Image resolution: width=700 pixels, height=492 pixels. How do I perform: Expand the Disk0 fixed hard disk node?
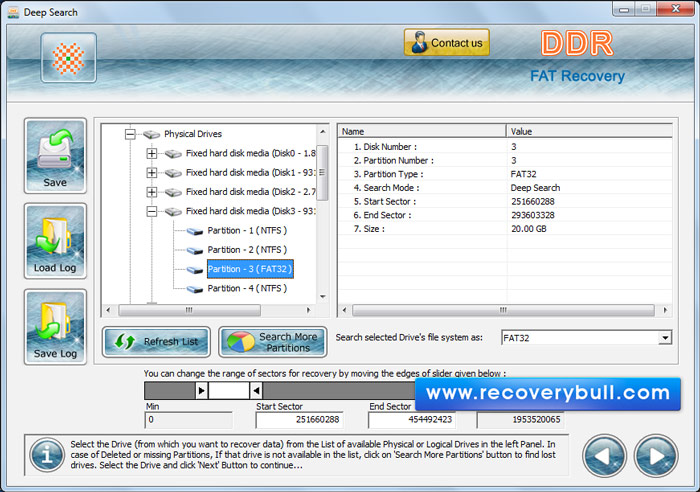coord(152,154)
